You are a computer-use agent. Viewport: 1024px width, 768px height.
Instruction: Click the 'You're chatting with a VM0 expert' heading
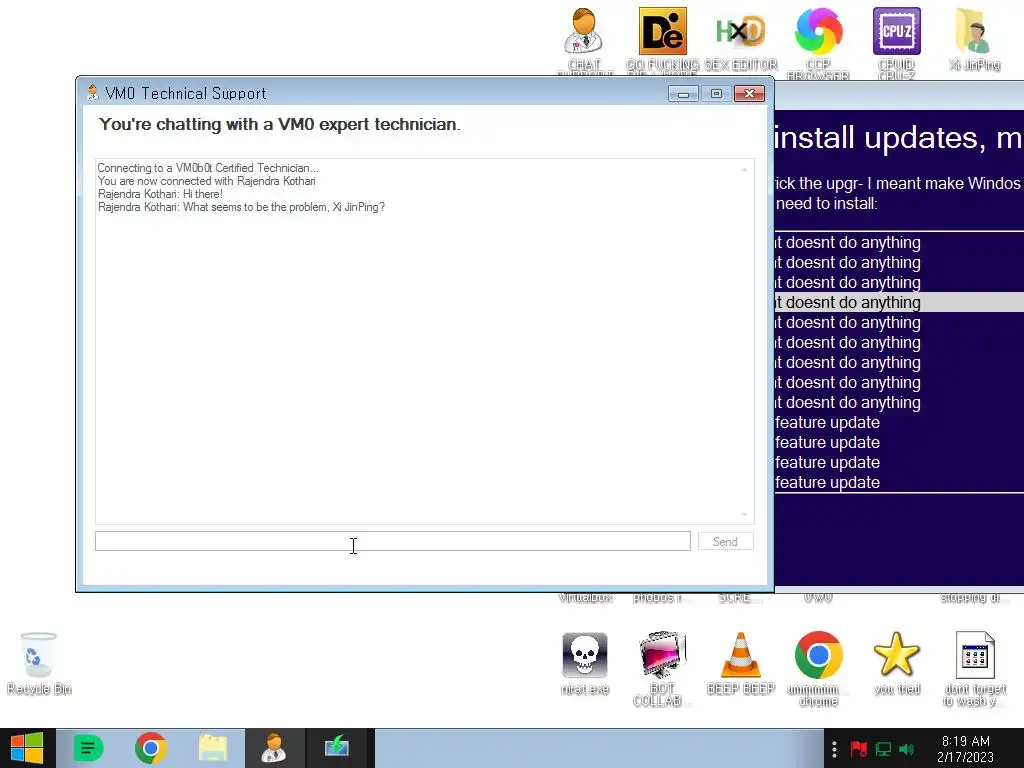[280, 124]
